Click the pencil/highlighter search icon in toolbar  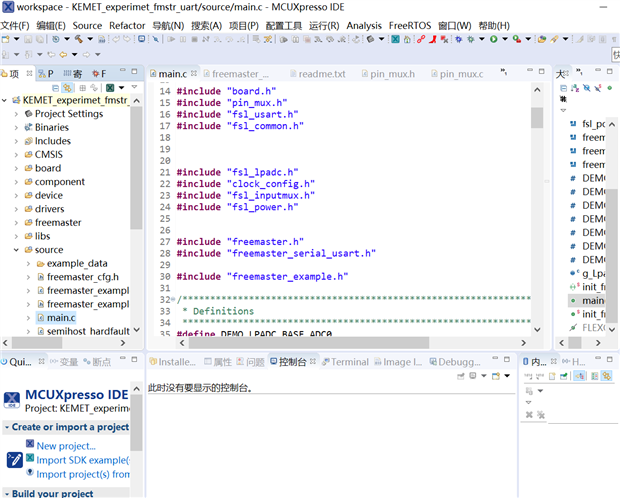[x=554, y=39]
